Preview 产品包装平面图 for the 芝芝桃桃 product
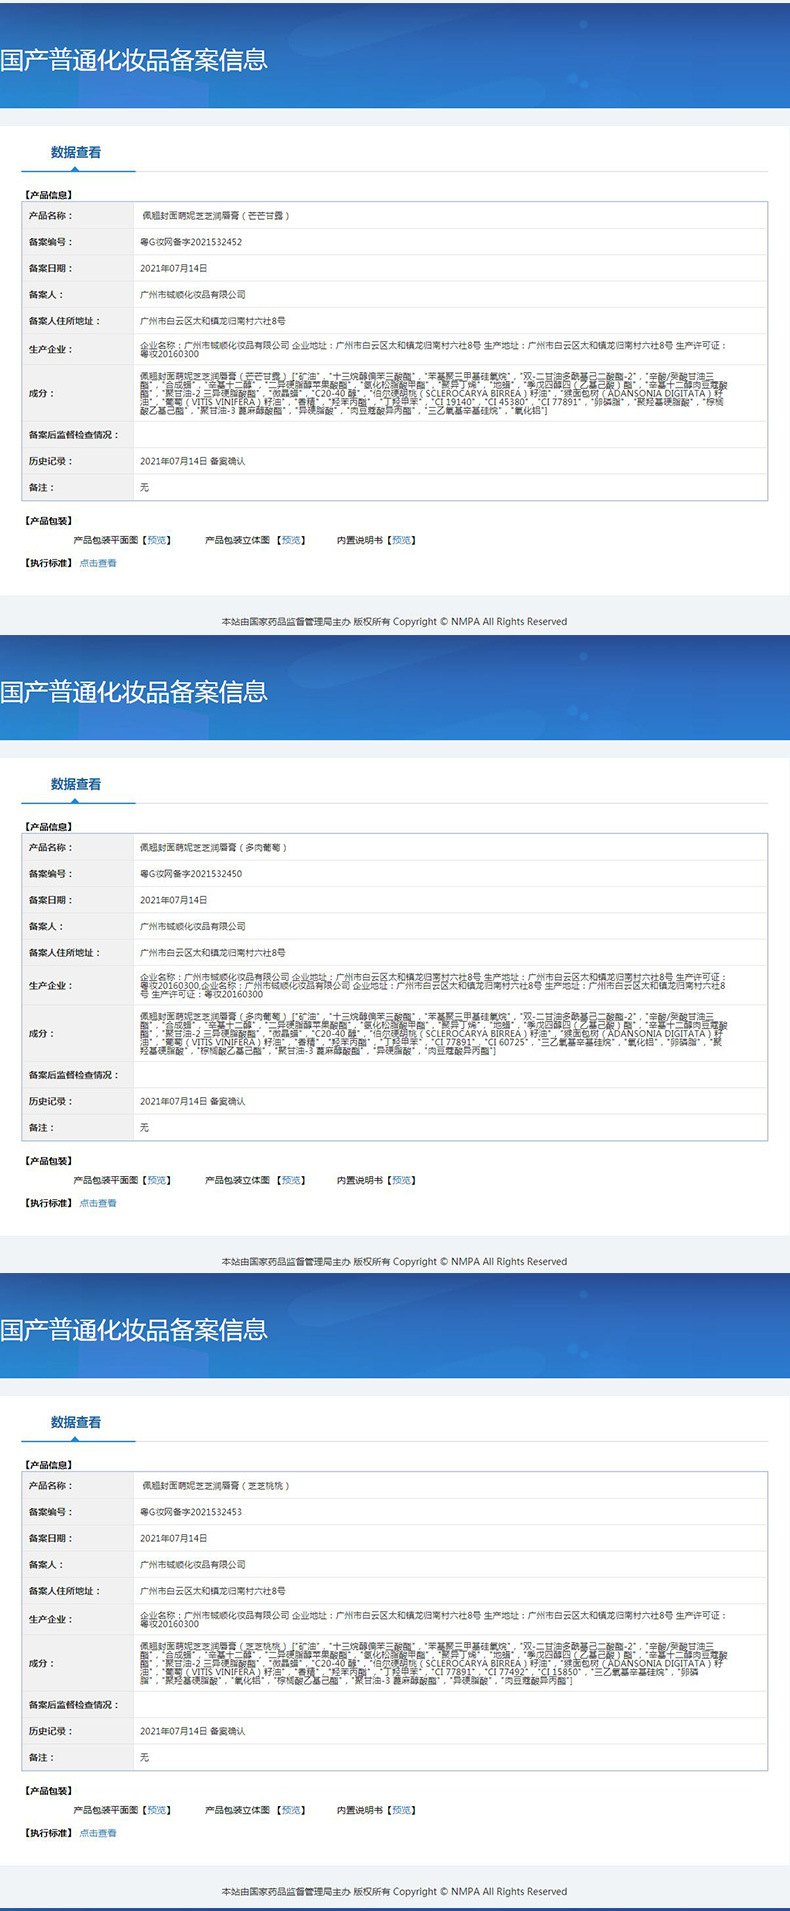790x1911 pixels. point(157,1810)
